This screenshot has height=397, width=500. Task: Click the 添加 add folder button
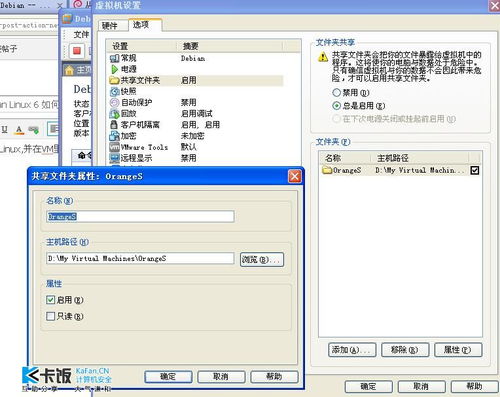coord(352,350)
